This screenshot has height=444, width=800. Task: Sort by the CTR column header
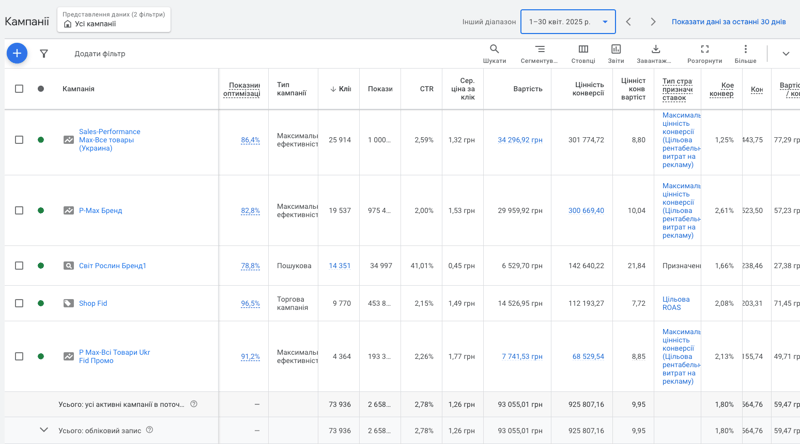[427, 89]
